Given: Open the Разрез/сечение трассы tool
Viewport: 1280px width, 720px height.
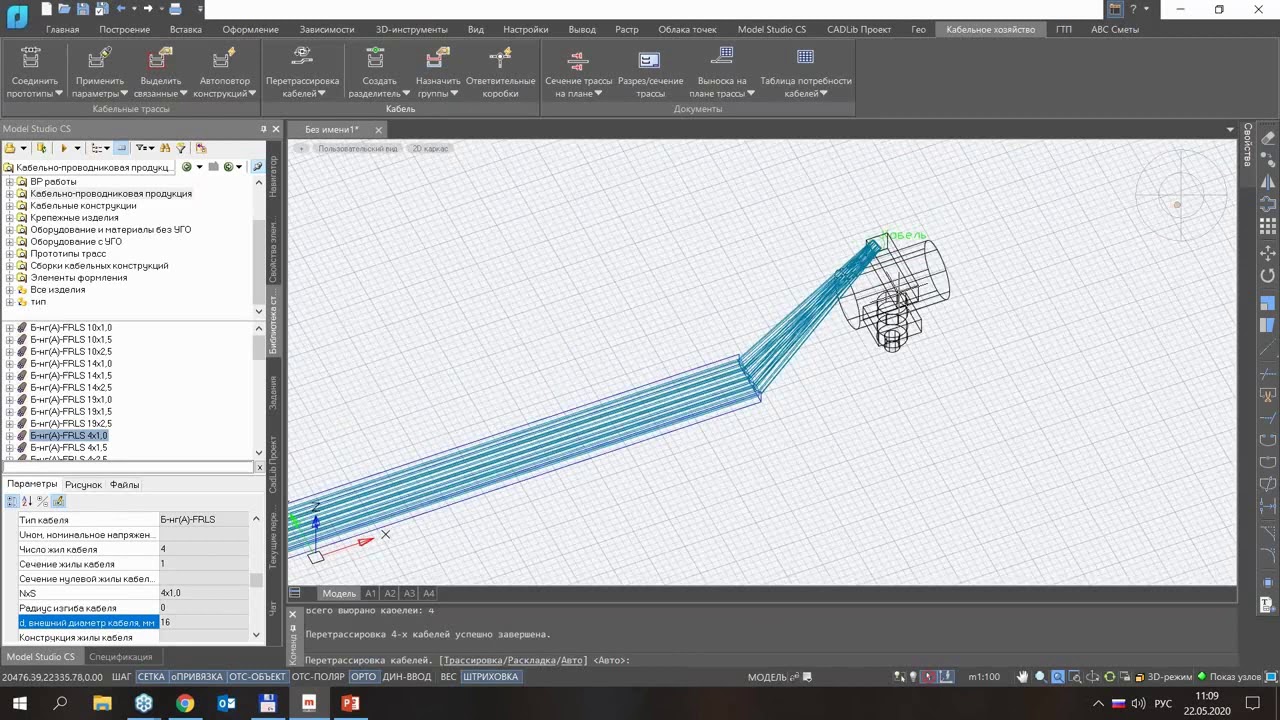Looking at the screenshot, I should coord(651,70).
